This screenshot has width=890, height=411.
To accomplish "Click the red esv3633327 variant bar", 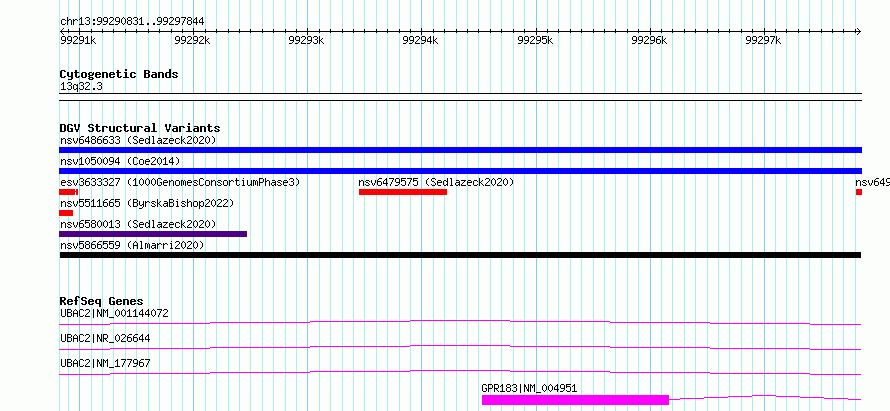I will (68, 192).
